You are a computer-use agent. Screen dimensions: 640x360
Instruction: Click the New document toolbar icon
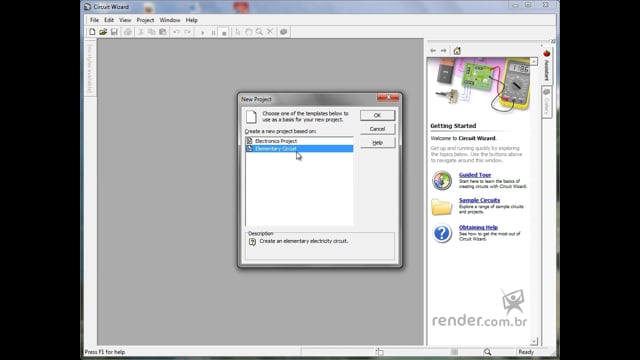coord(92,32)
